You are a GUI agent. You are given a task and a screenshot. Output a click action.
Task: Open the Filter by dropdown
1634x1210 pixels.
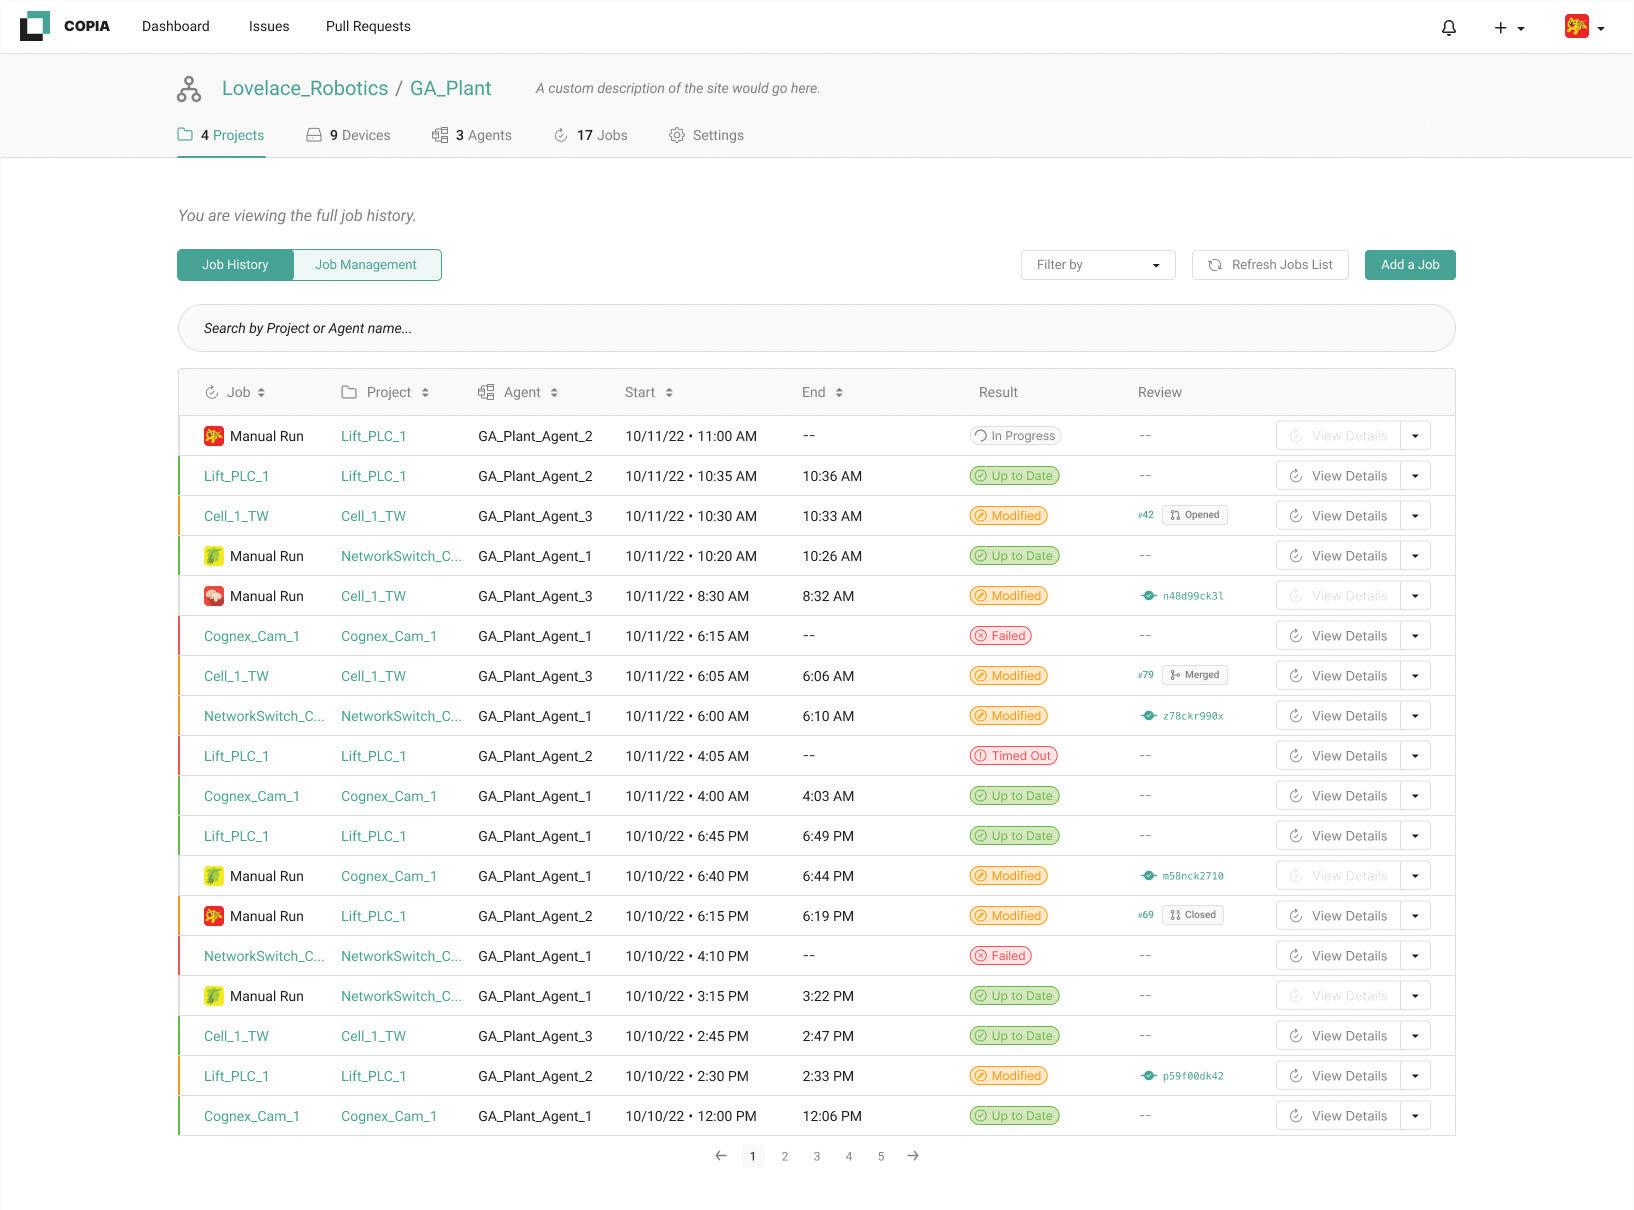tap(1098, 265)
